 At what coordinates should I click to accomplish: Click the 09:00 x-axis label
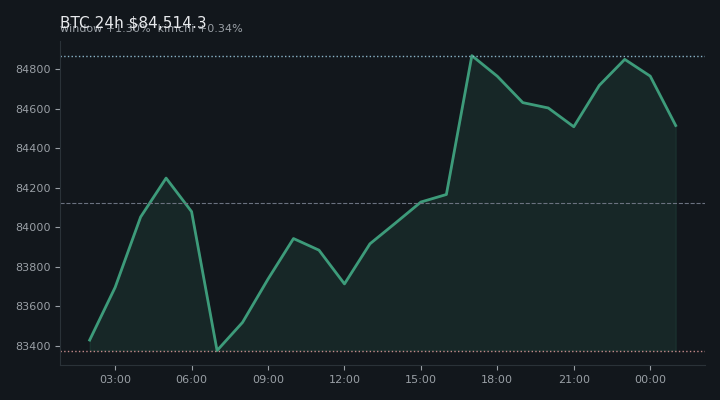268,379
